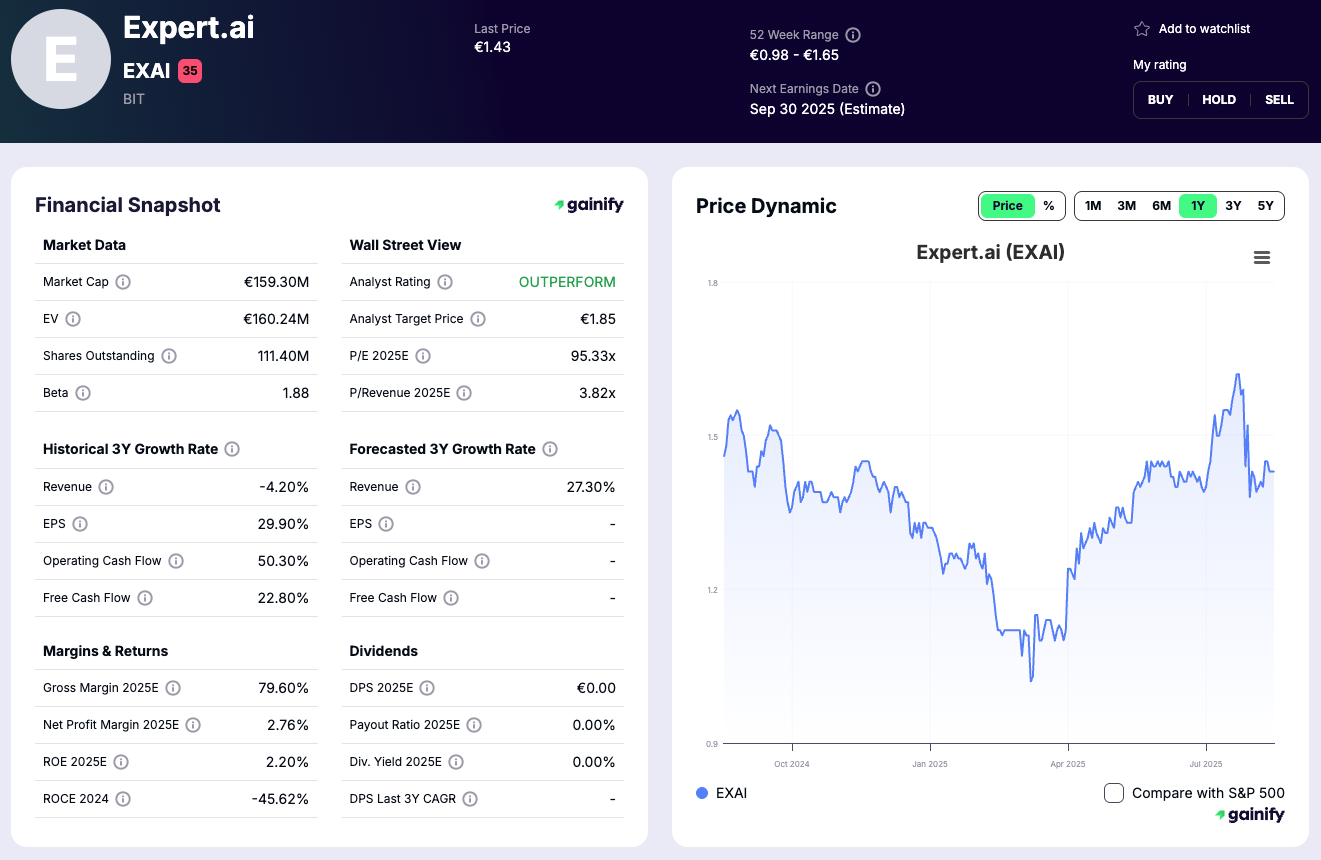Click Net Profit Margin 2025E info icon
Image resolution: width=1321 pixels, height=860 pixels.
coord(193,725)
